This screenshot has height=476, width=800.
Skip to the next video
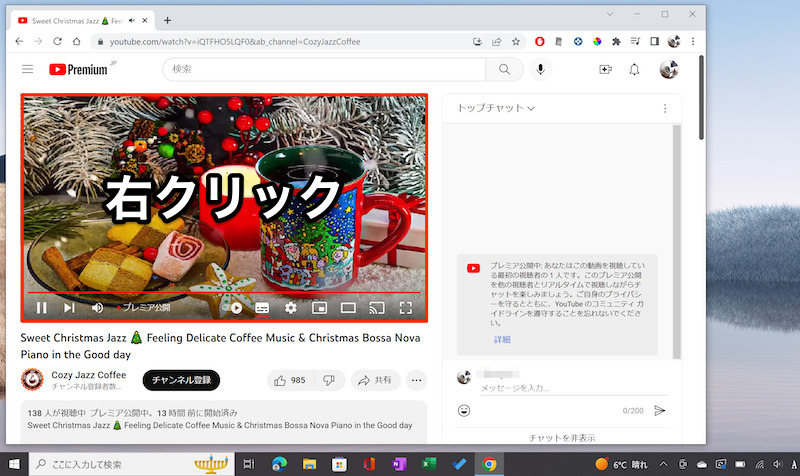[x=69, y=308]
